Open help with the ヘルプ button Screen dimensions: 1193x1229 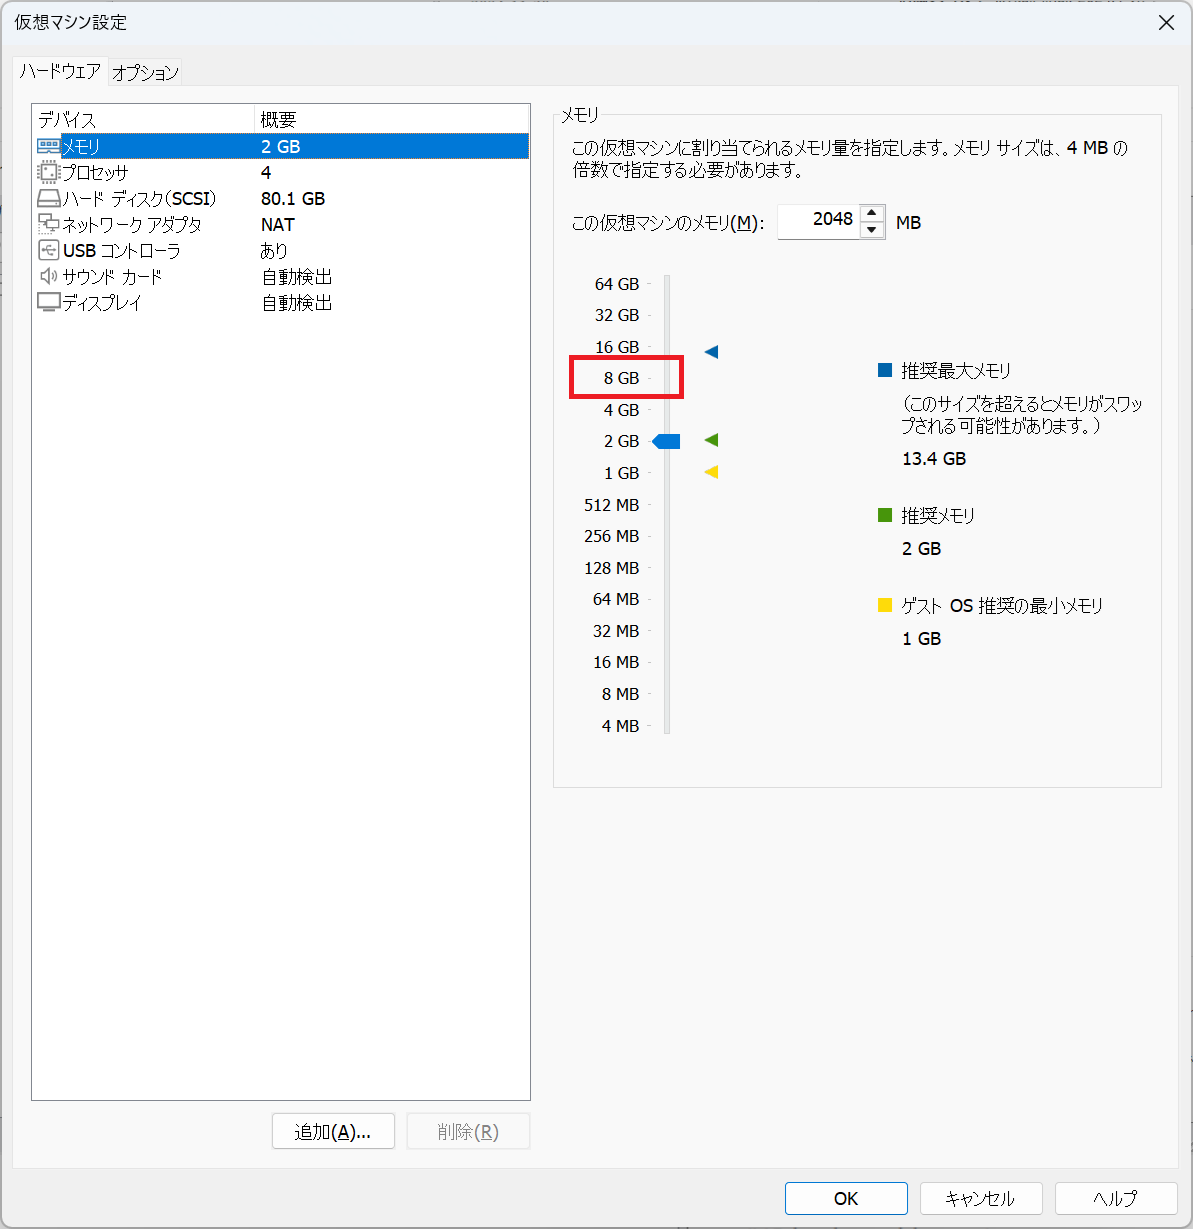pos(1115,1198)
